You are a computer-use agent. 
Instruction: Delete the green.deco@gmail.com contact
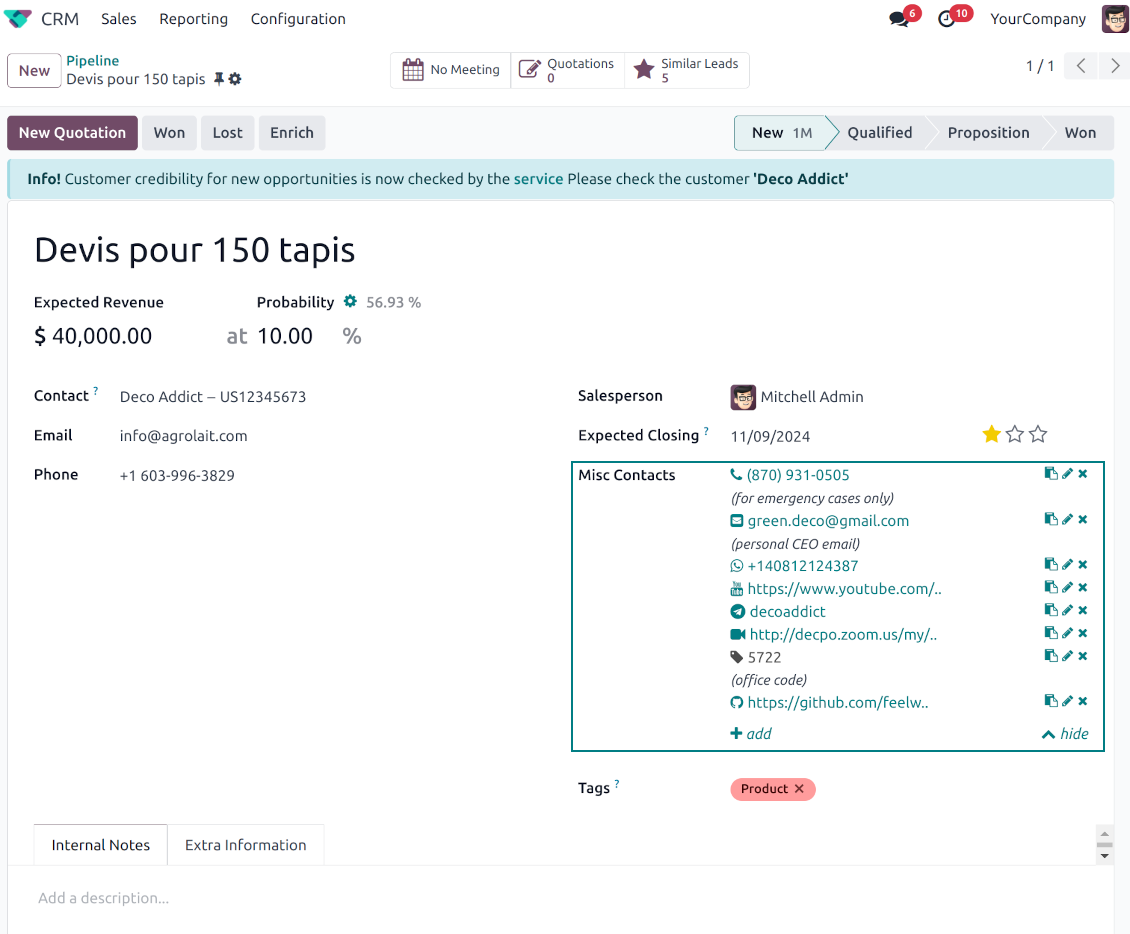[1082, 519]
